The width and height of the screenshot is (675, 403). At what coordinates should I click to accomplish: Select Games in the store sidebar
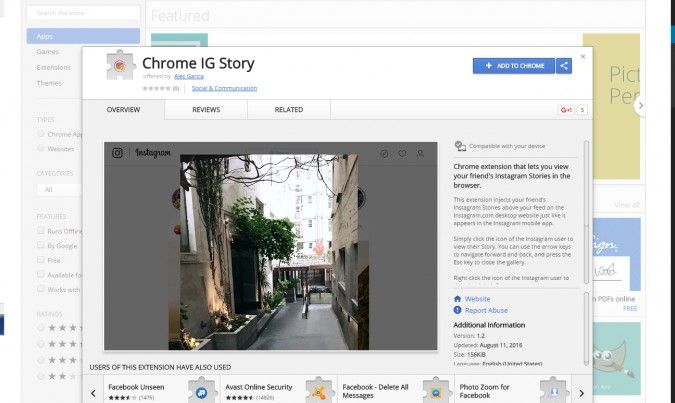48,52
